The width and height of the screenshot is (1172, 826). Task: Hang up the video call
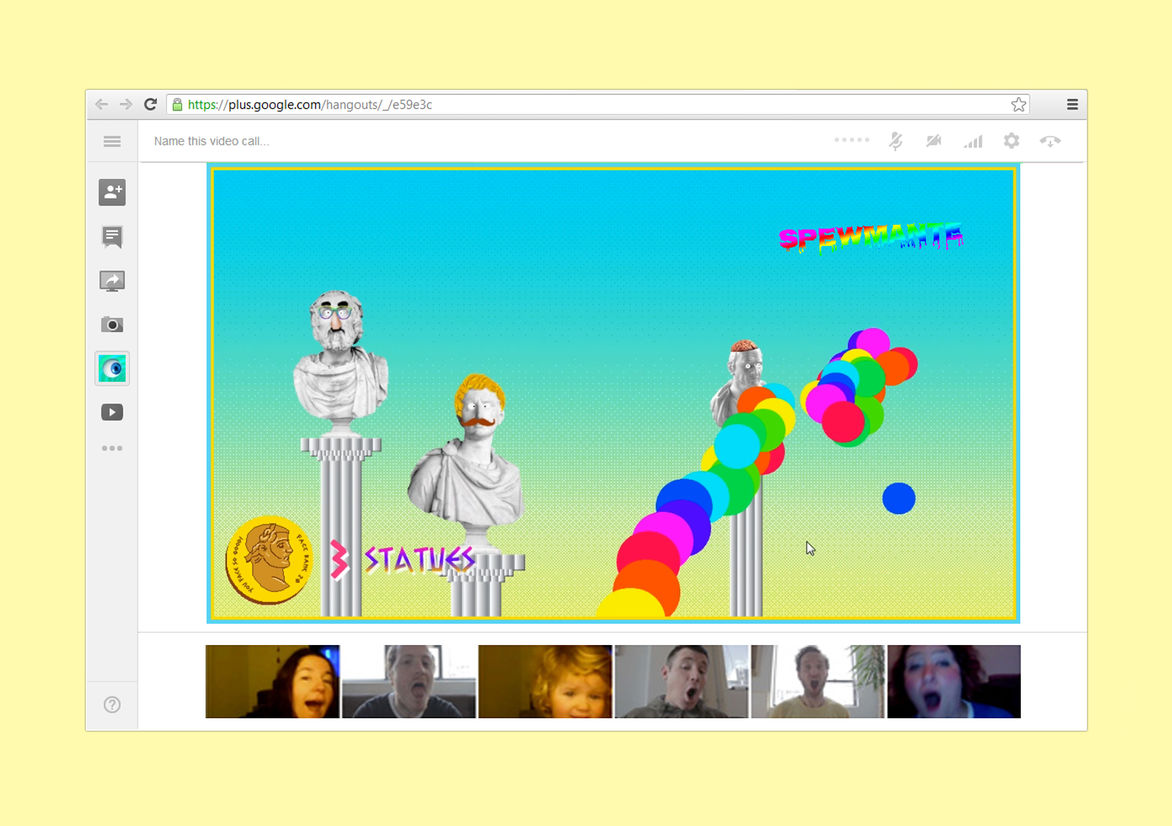1050,142
